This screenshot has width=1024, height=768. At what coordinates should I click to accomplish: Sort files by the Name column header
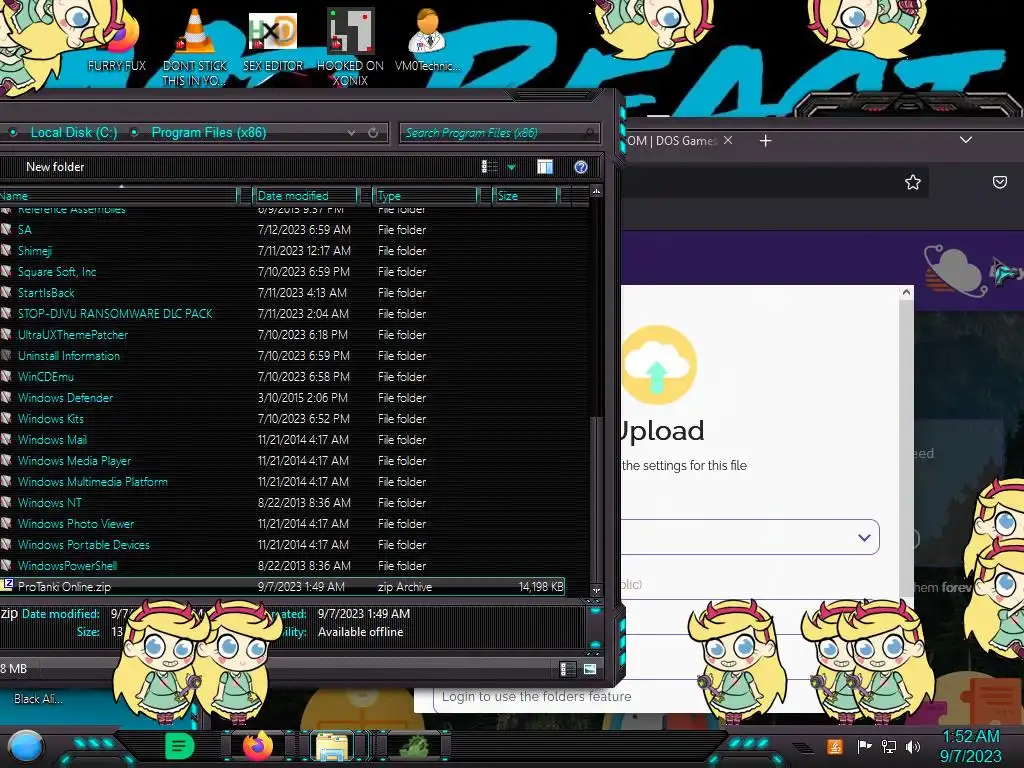(x=118, y=196)
